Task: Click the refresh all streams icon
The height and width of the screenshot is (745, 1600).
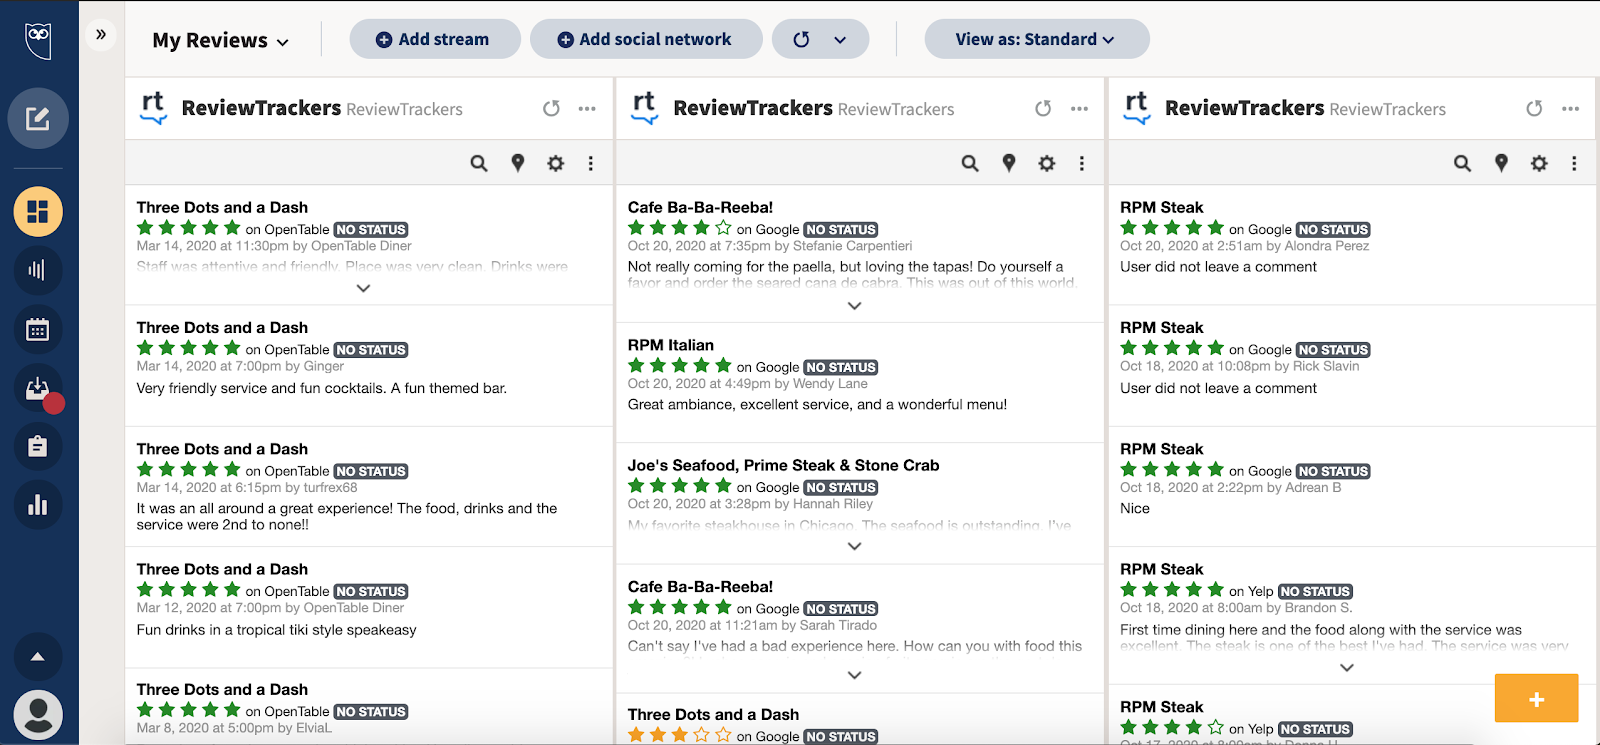Action: [x=801, y=39]
